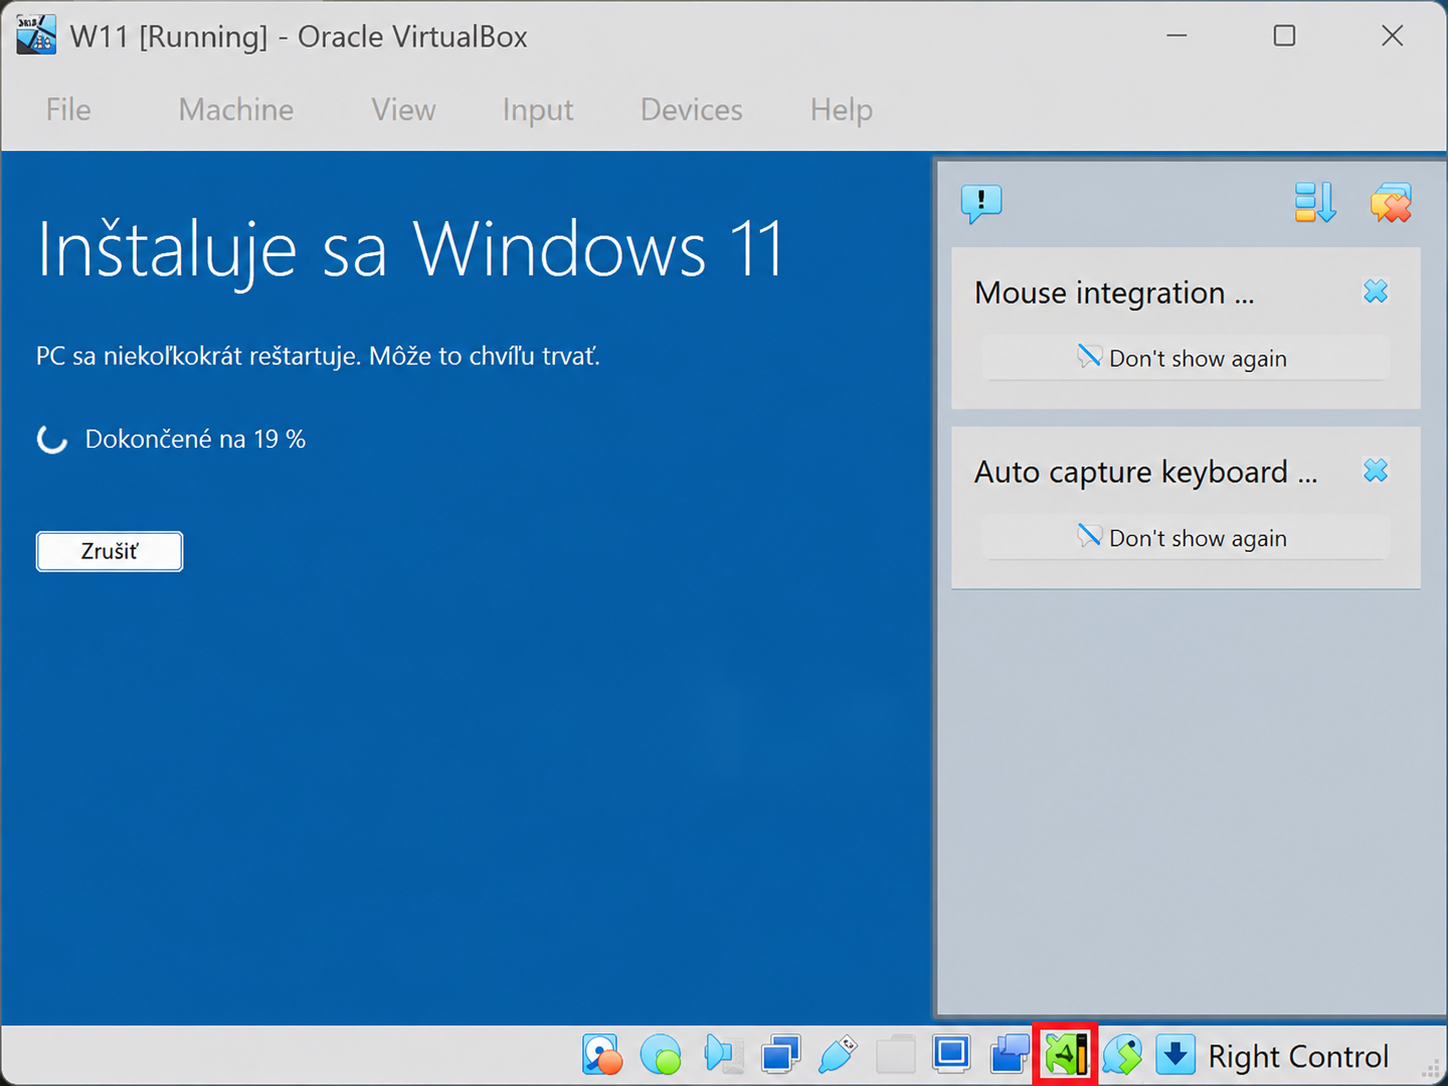Minimize the VirtualBox window

click(x=1177, y=36)
